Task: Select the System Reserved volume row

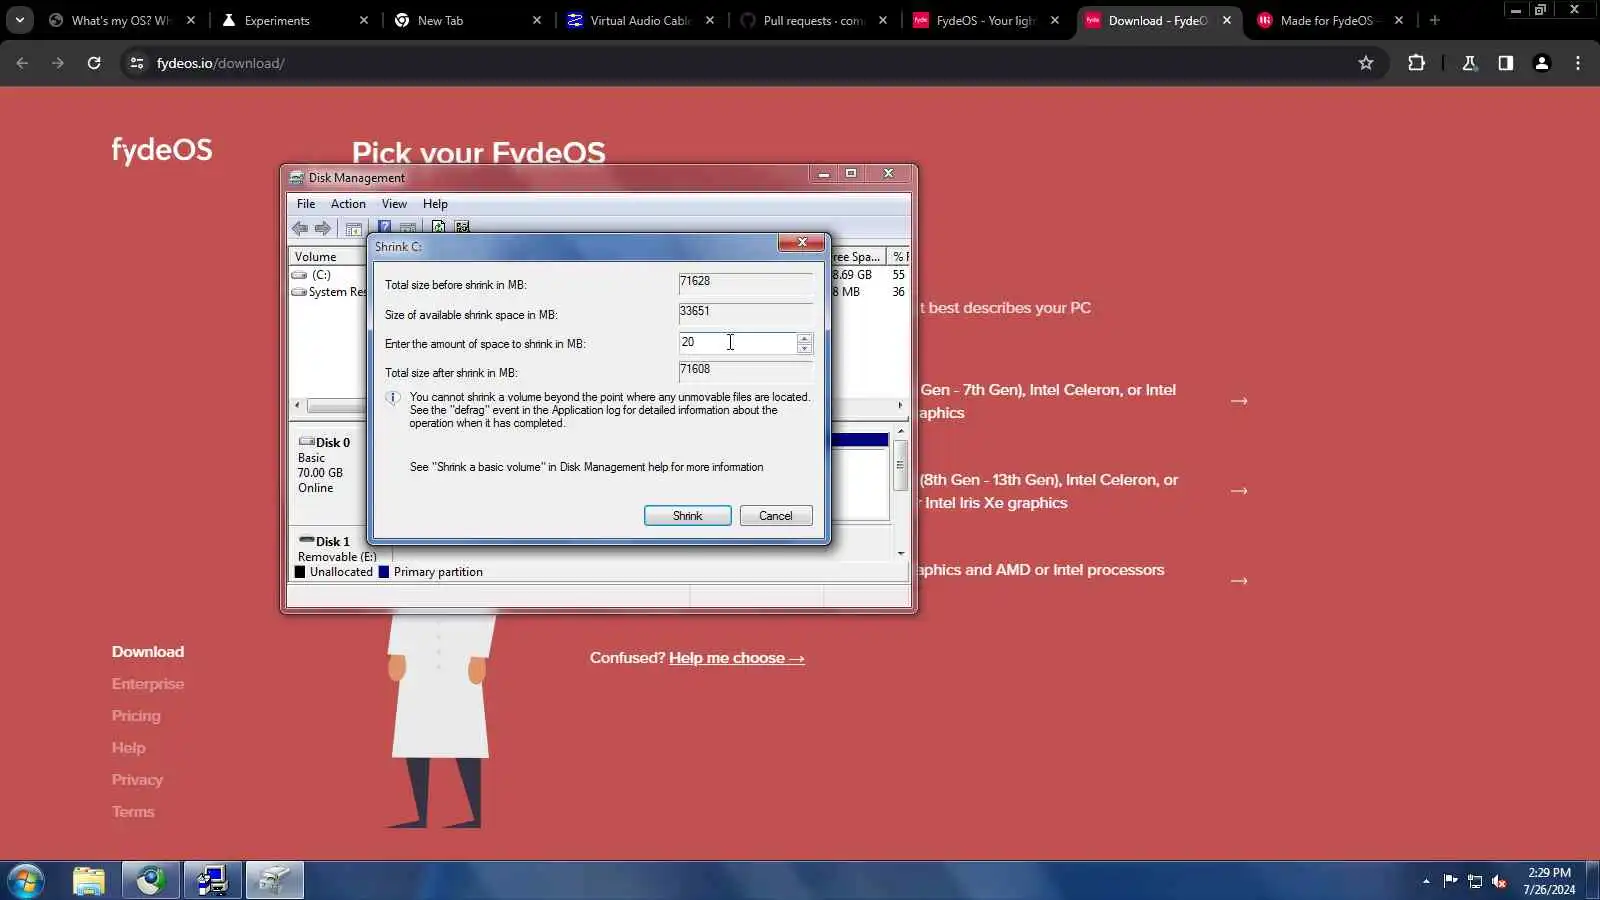Action: 329,292
